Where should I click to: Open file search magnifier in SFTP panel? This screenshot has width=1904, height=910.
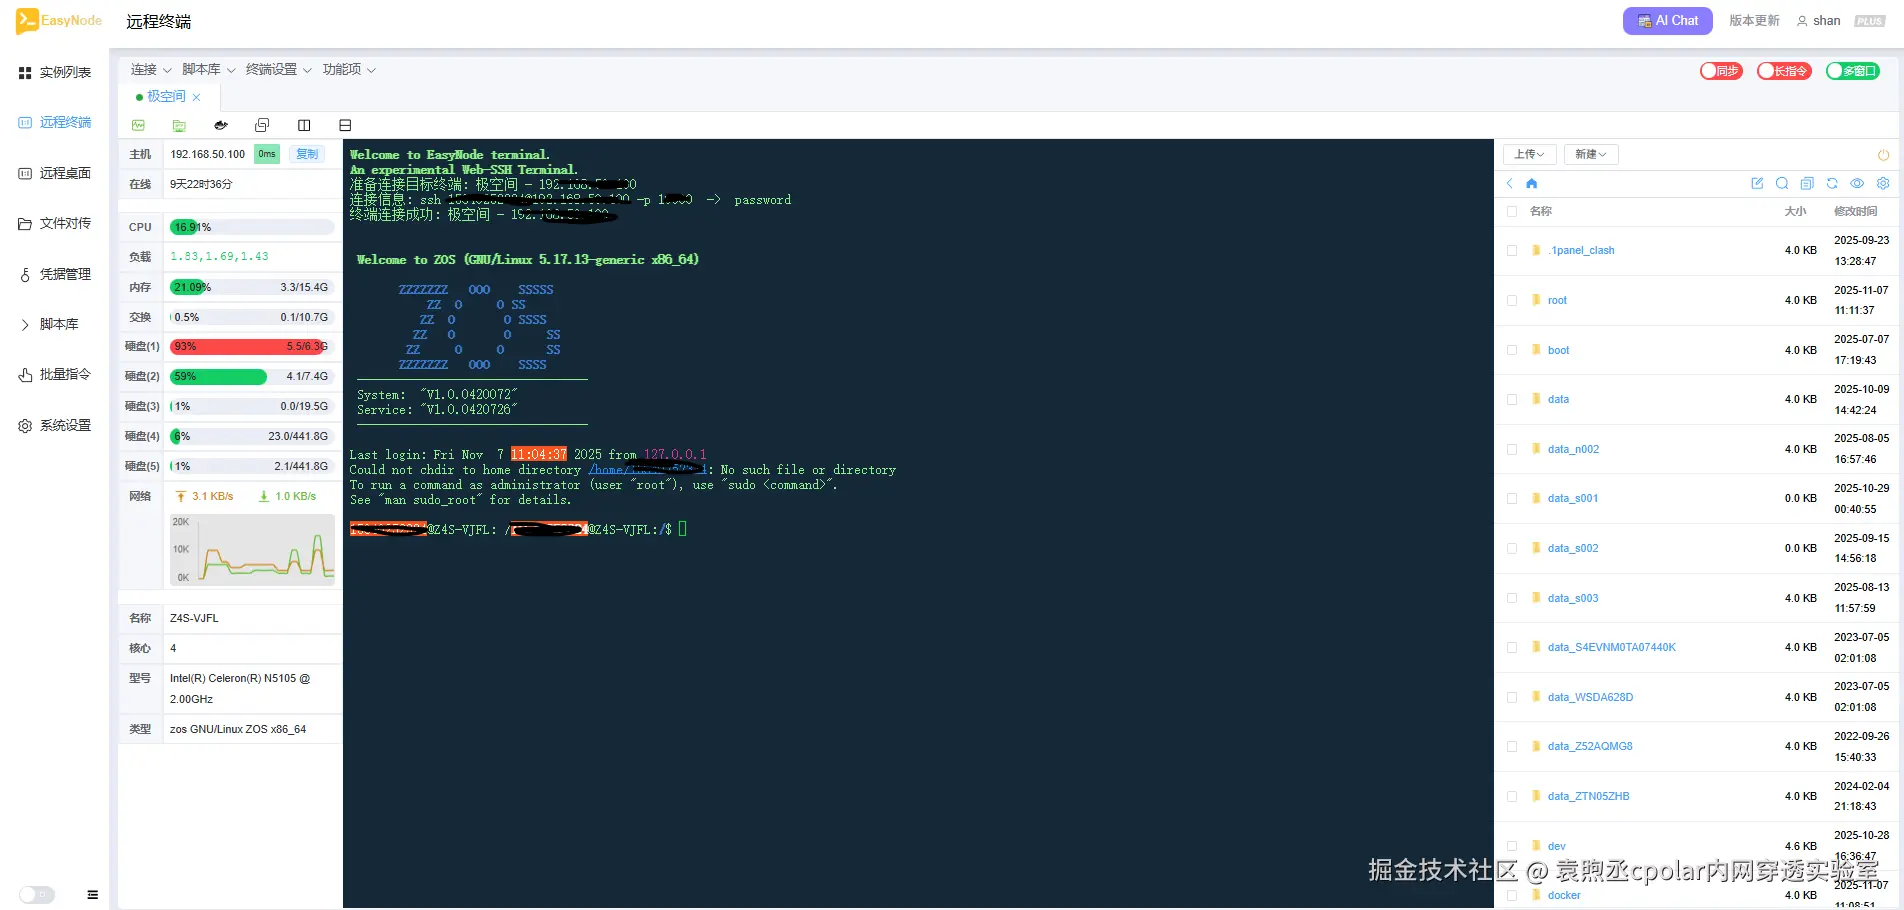(x=1782, y=183)
